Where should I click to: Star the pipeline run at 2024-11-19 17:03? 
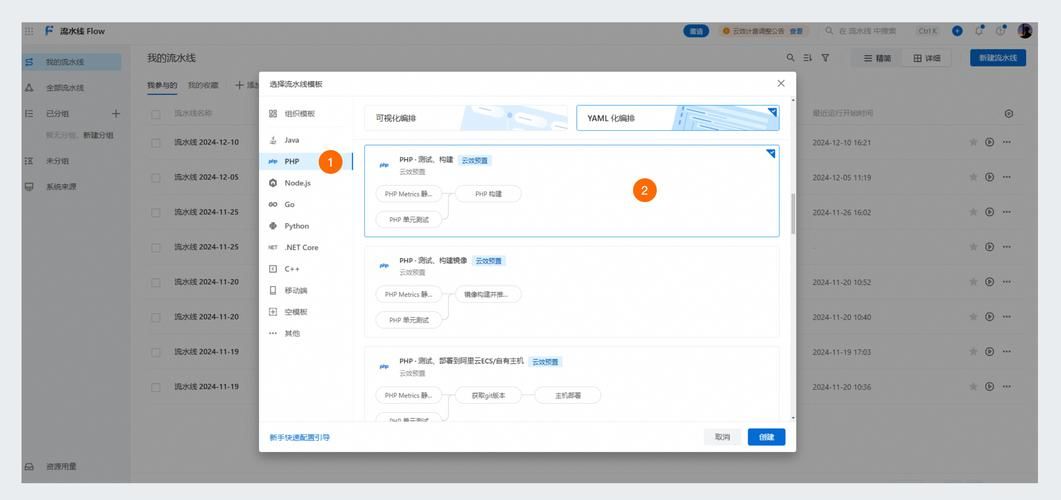(973, 352)
